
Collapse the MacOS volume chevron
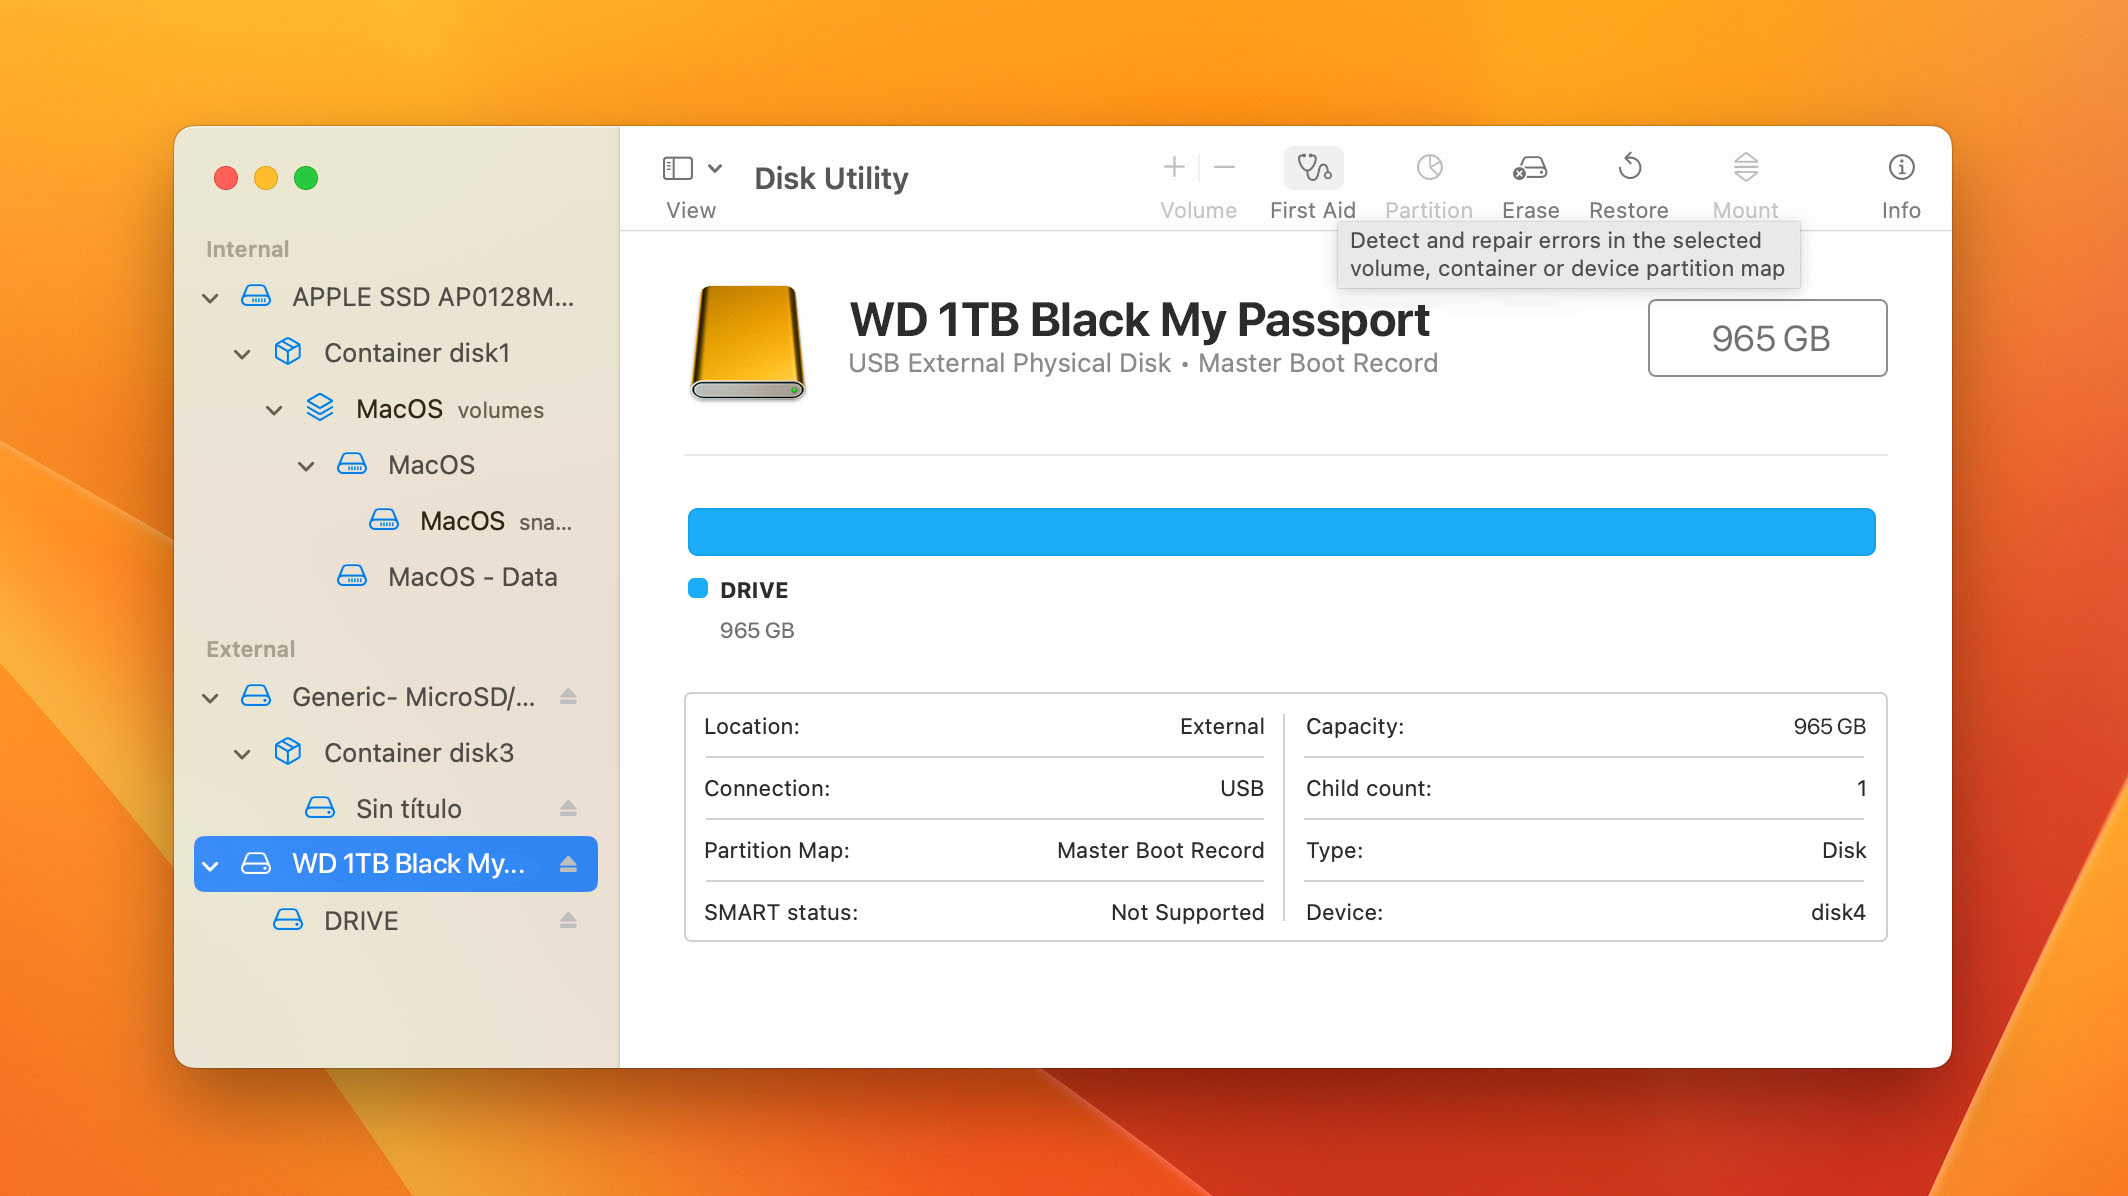click(x=306, y=466)
